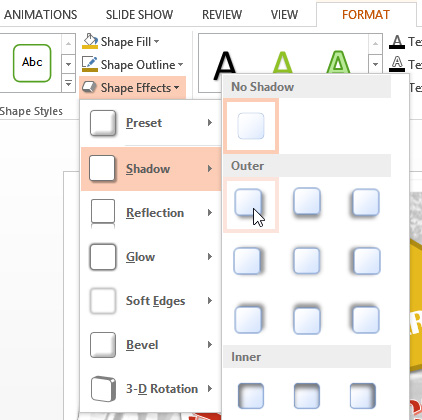Apply second Inner shadow preset
The image size is (422, 420).
click(307, 396)
